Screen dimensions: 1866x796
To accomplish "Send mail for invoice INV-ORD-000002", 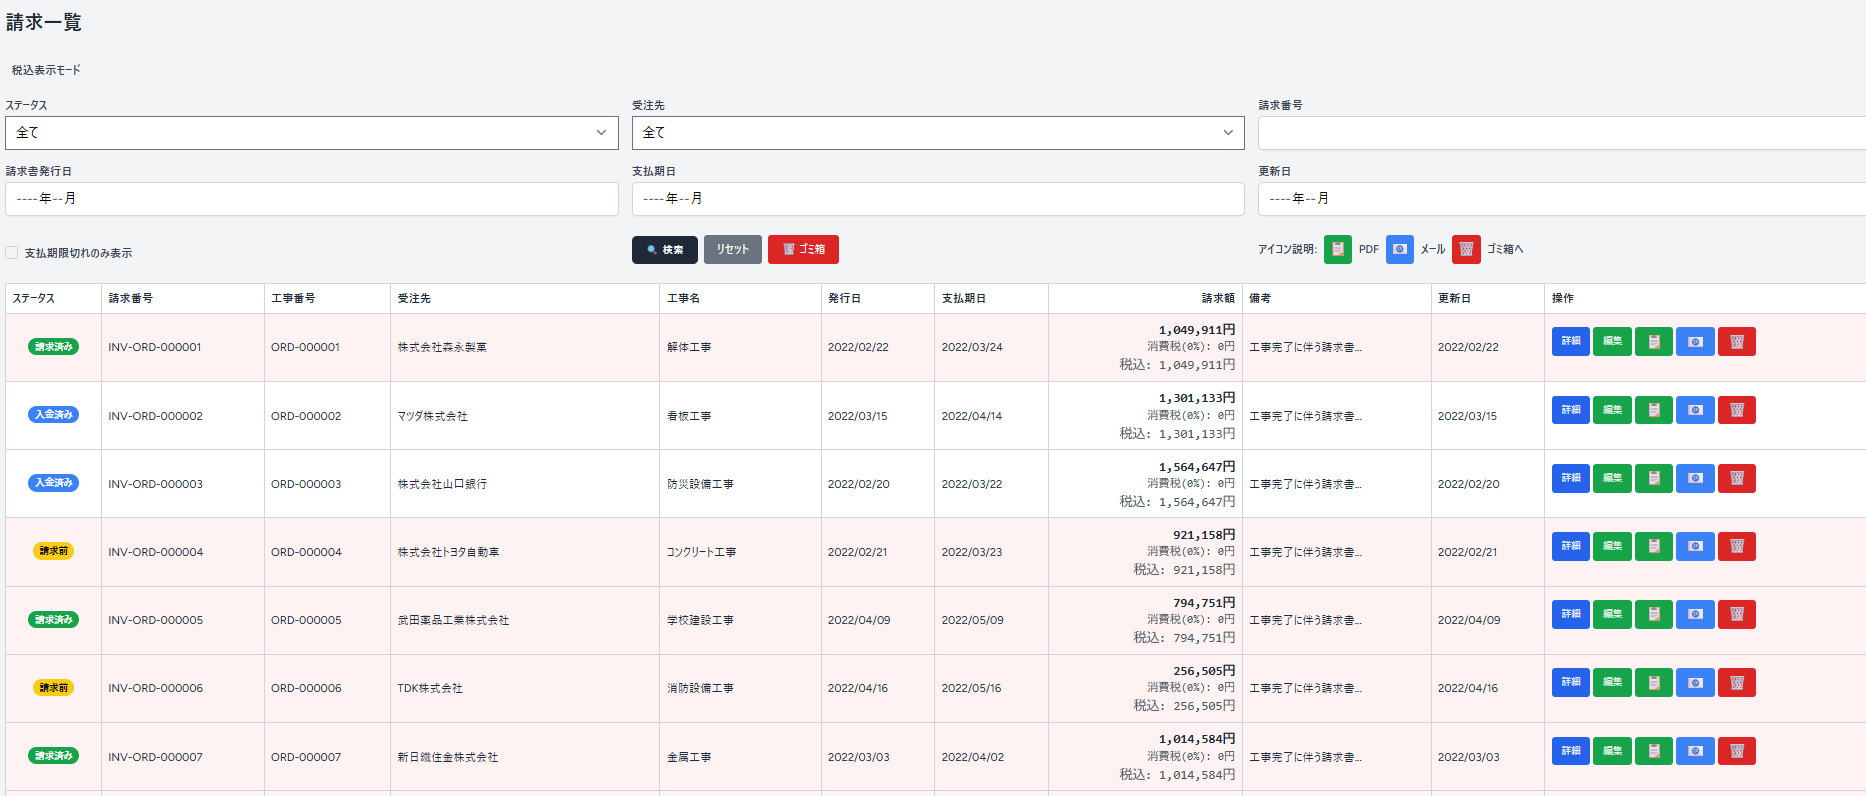I will 1695,410.
